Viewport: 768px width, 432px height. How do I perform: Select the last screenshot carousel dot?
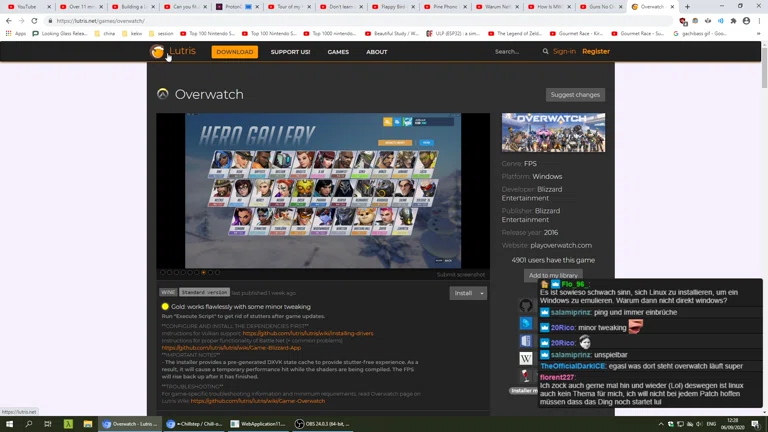[x=217, y=272]
